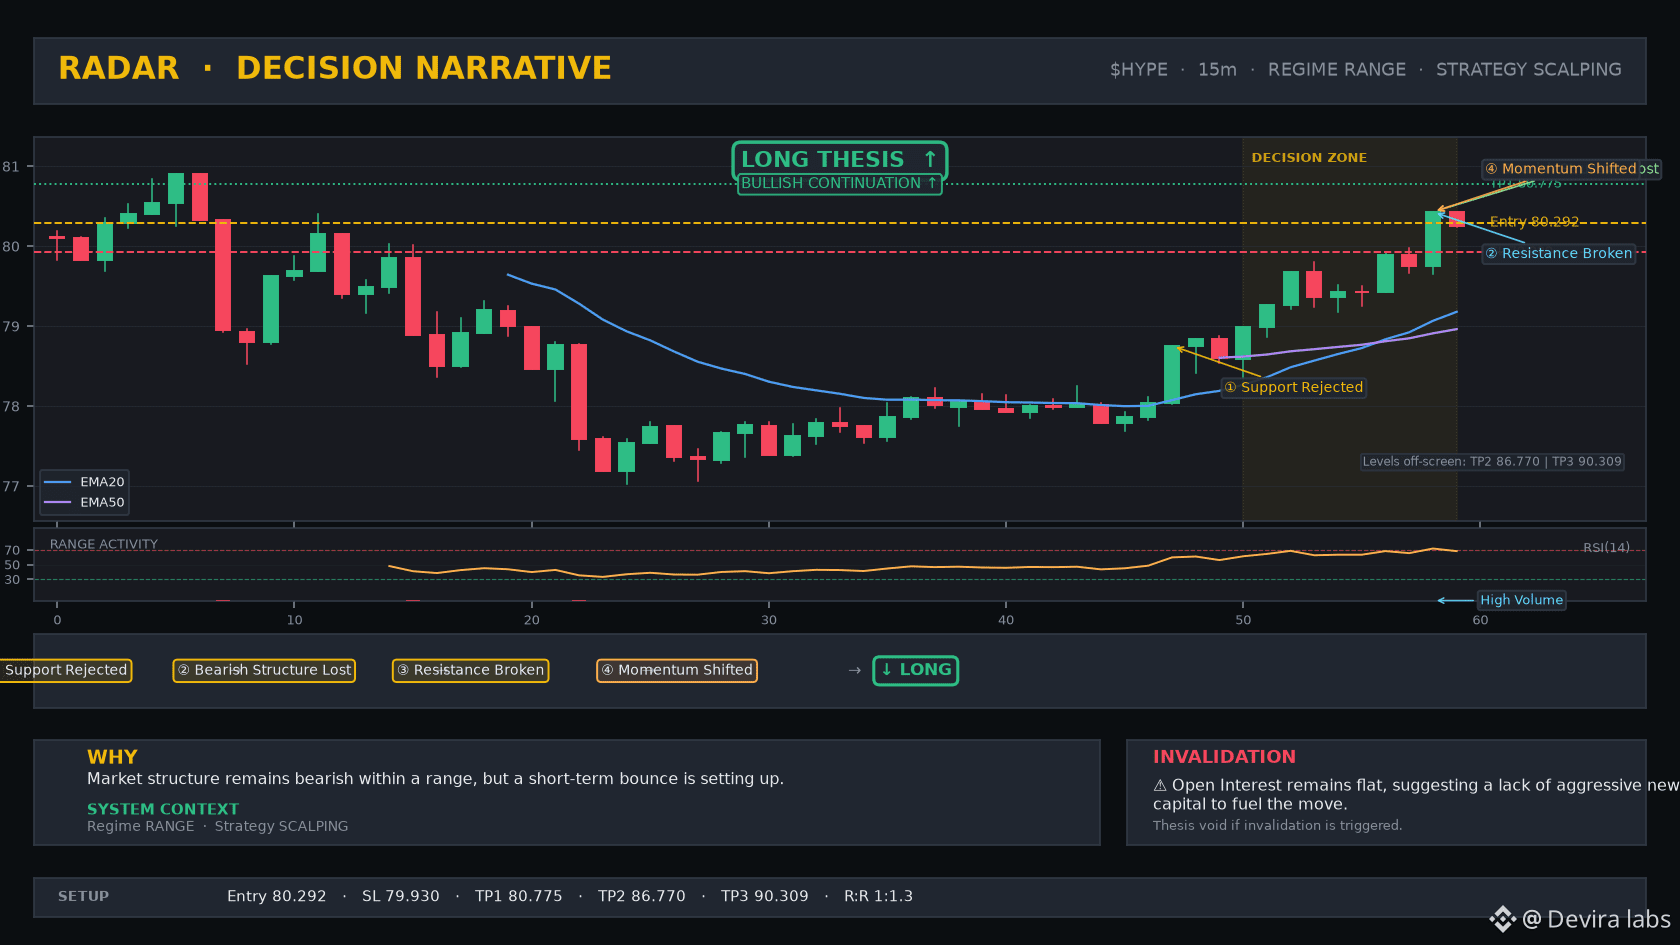The width and height of the screenshot is (1680, 945).
Task: Select the BULLISH CONTINUATION label
Action: (x=839, y=184)
